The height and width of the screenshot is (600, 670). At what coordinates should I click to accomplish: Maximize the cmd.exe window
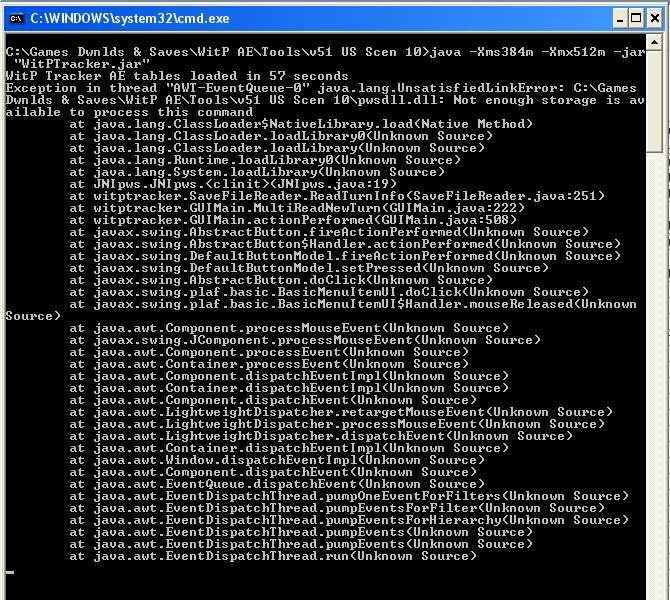click(636, 19)
